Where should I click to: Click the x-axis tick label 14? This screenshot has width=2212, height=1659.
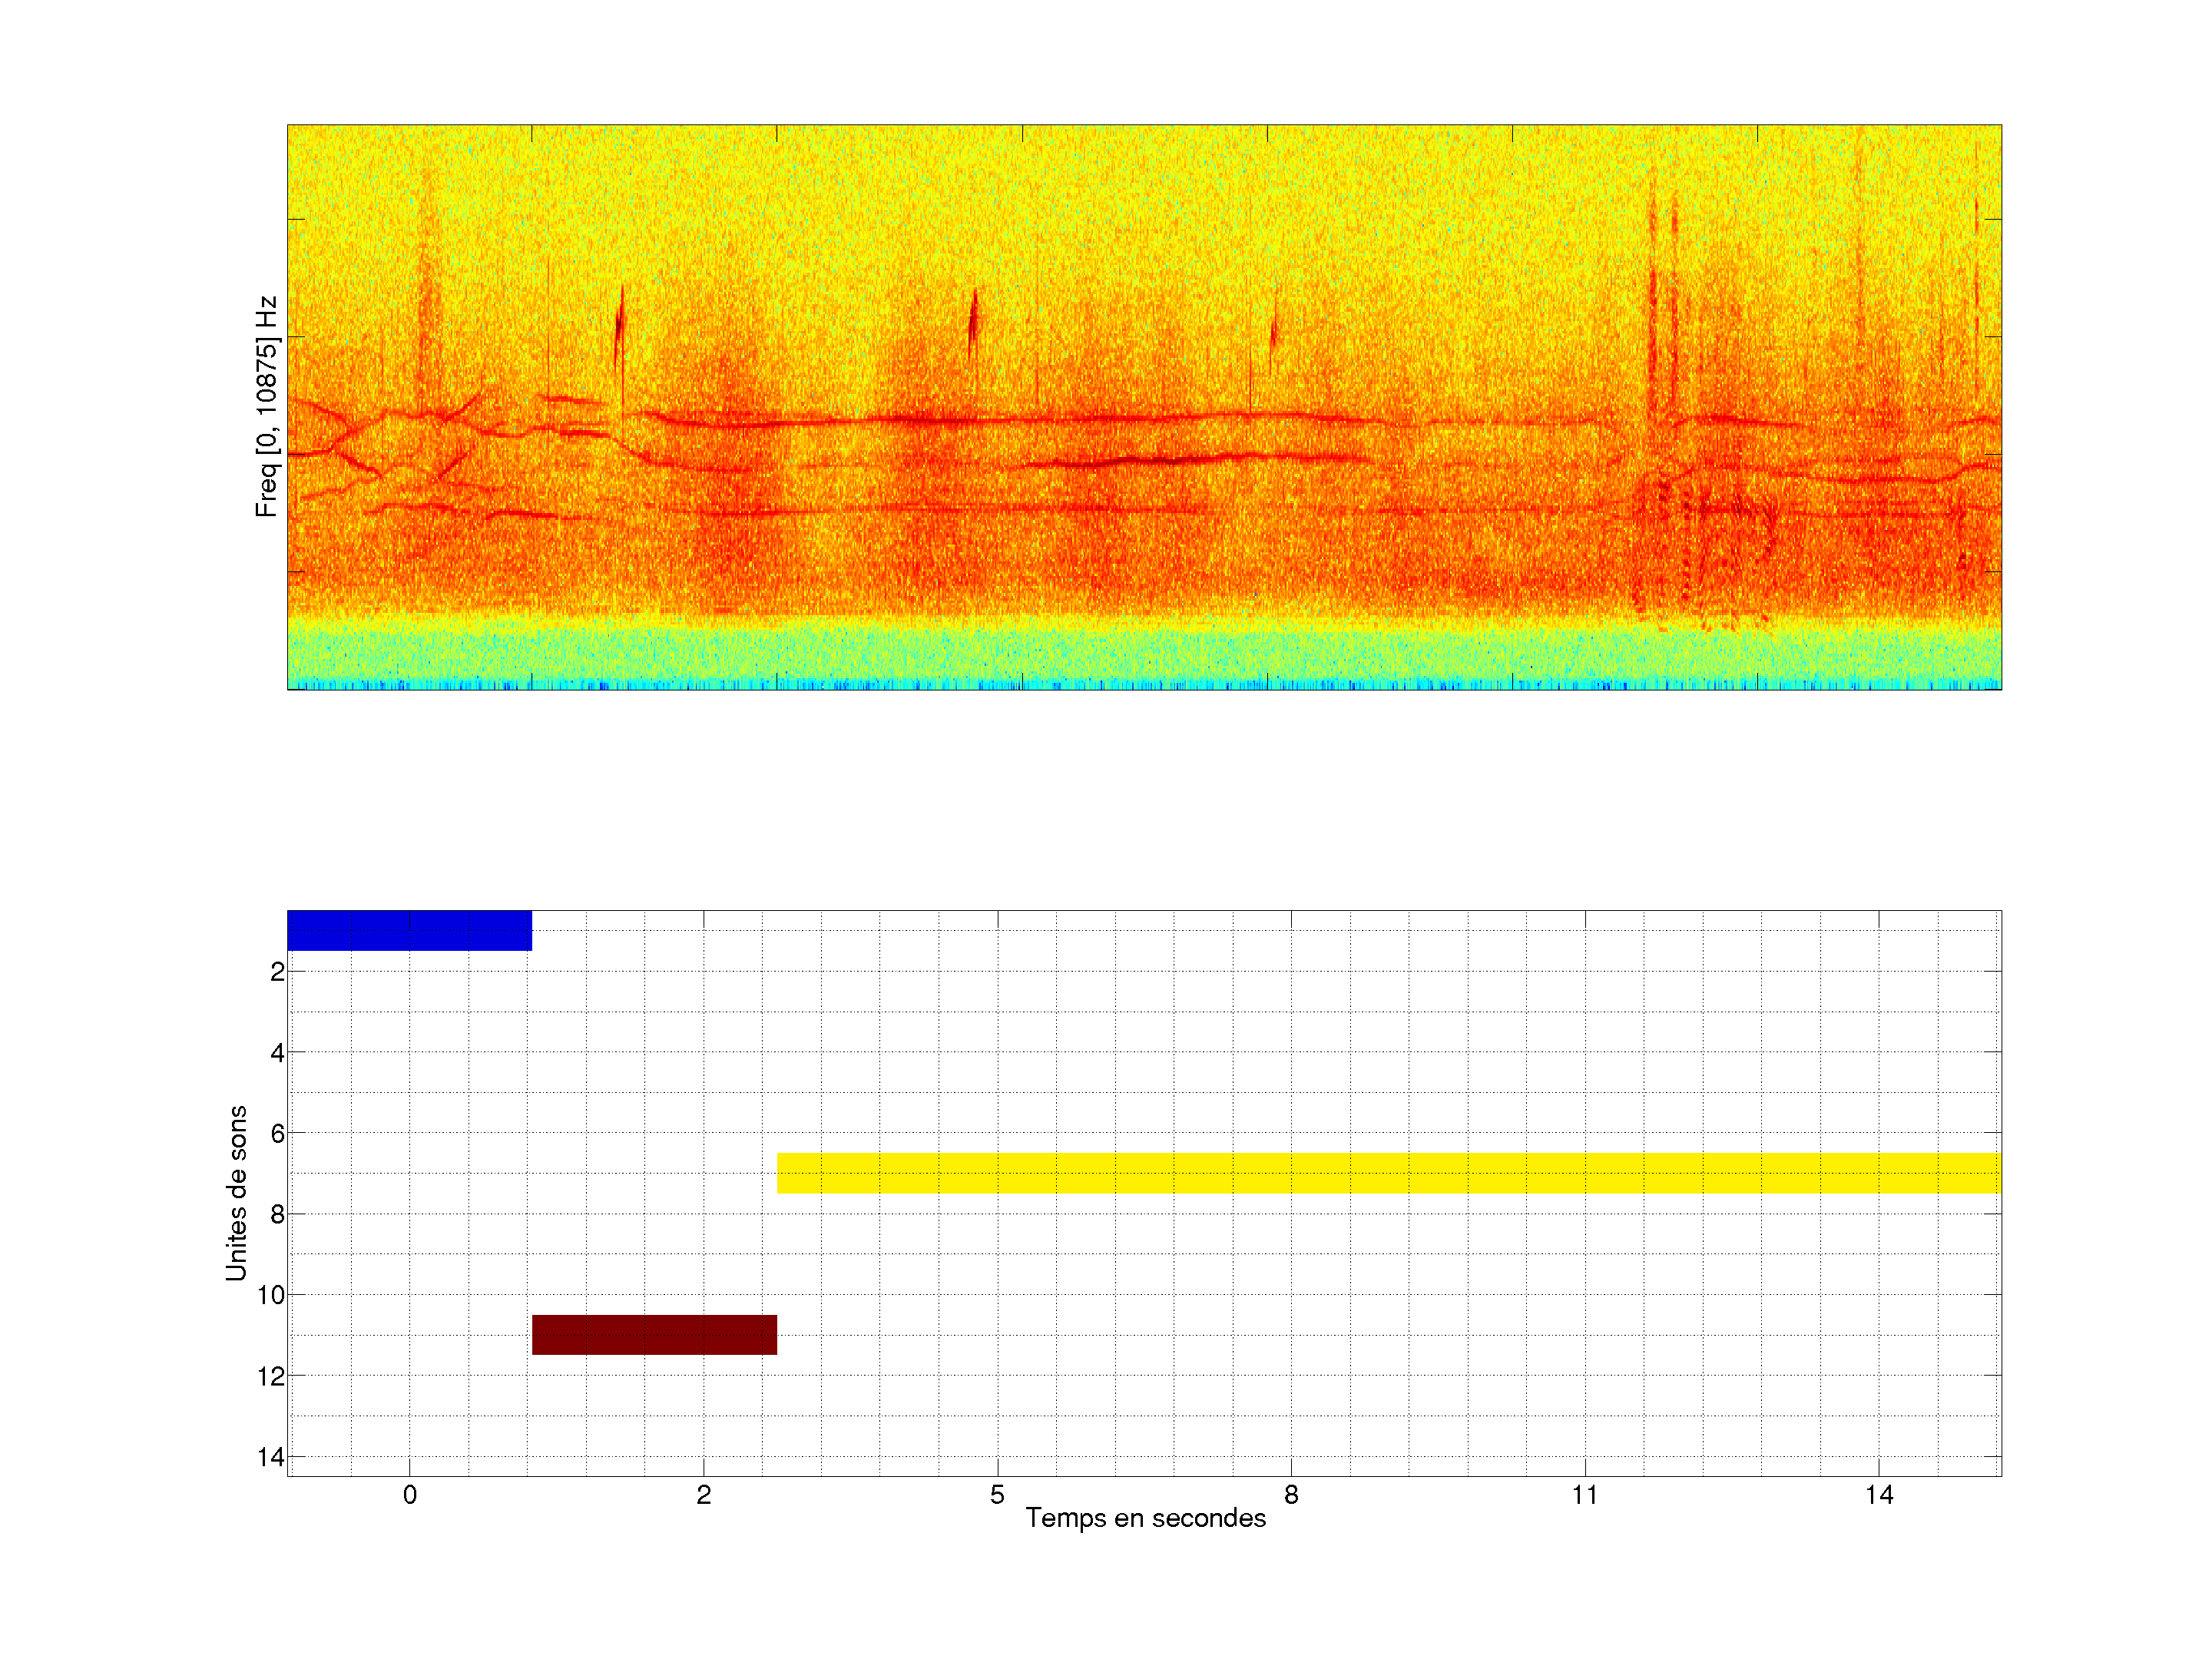1879,1496
